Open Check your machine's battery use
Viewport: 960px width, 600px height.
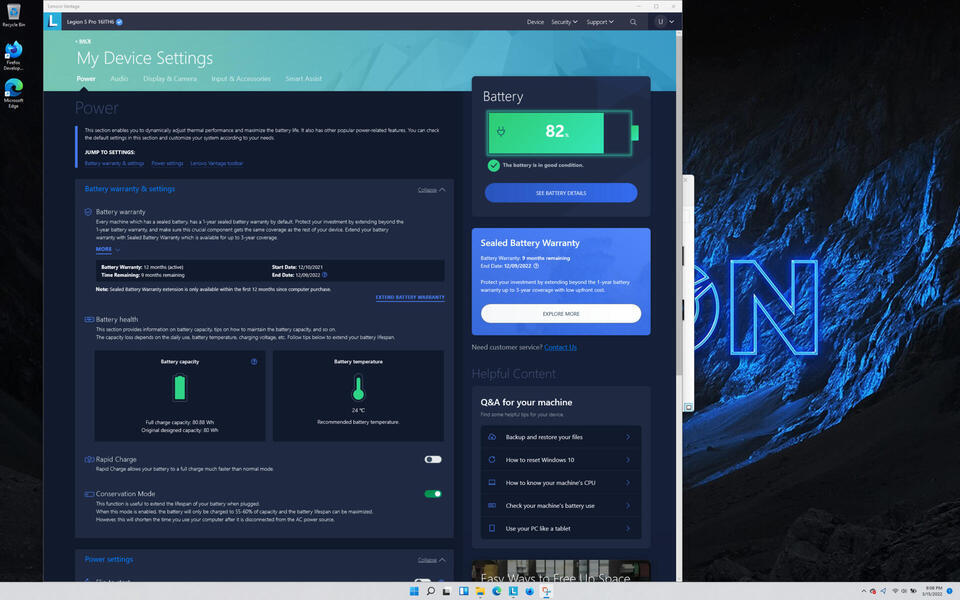click(561, 506)
